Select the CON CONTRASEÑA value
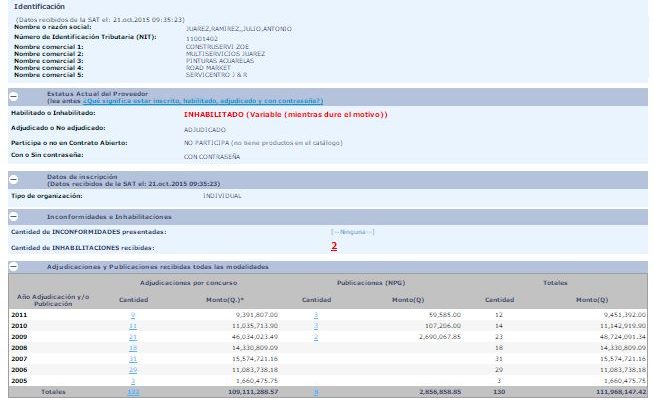The image size is (654, 398). (x=212, y=157)
